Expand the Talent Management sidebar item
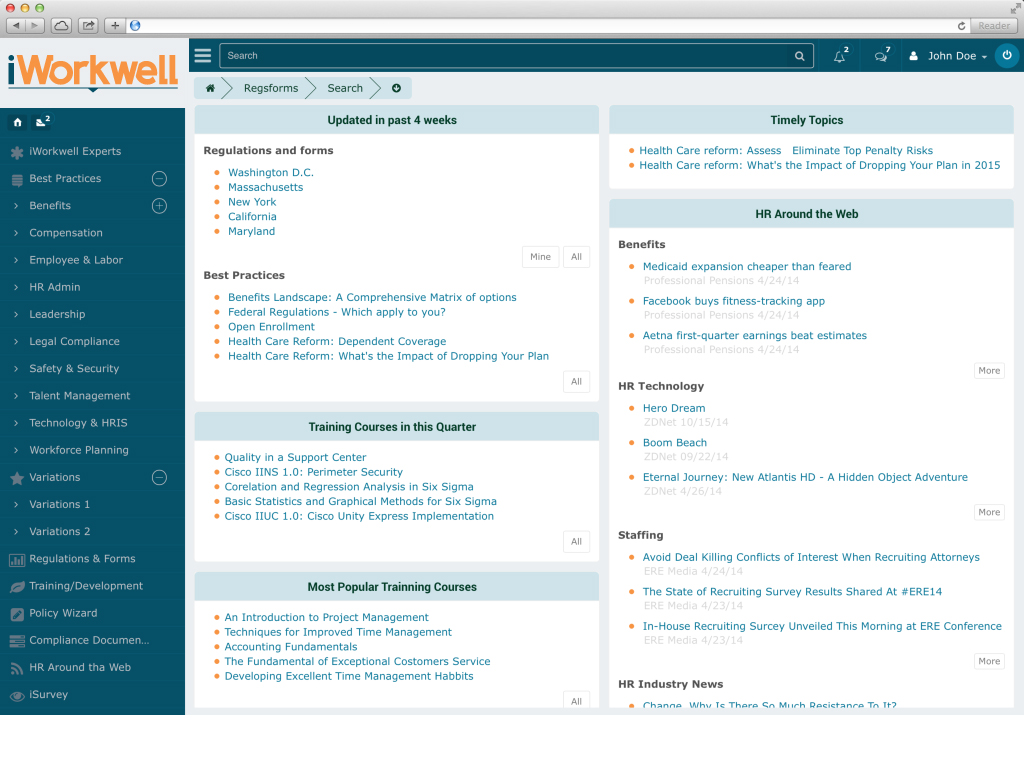This screenshot has width=1024, height=768. pyautogui.click(x=79, y=396)
